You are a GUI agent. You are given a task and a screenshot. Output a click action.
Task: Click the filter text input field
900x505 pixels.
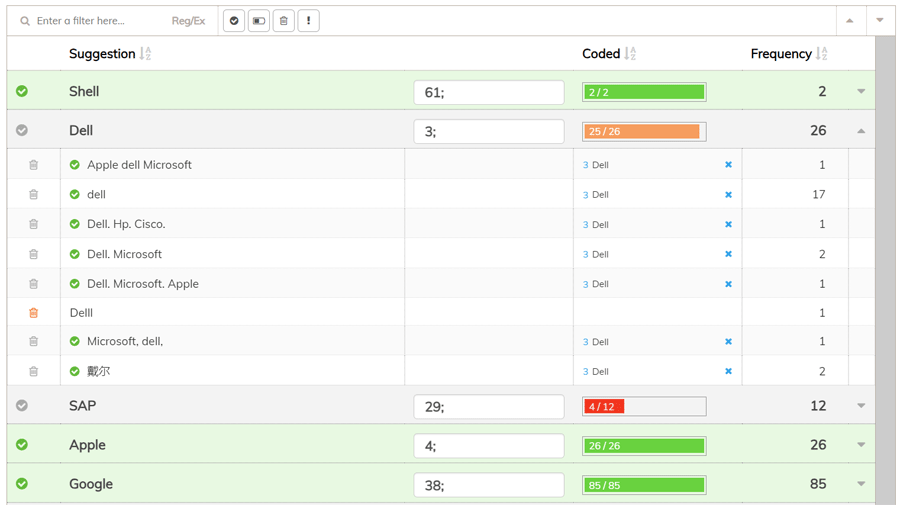tap(100, 21)
